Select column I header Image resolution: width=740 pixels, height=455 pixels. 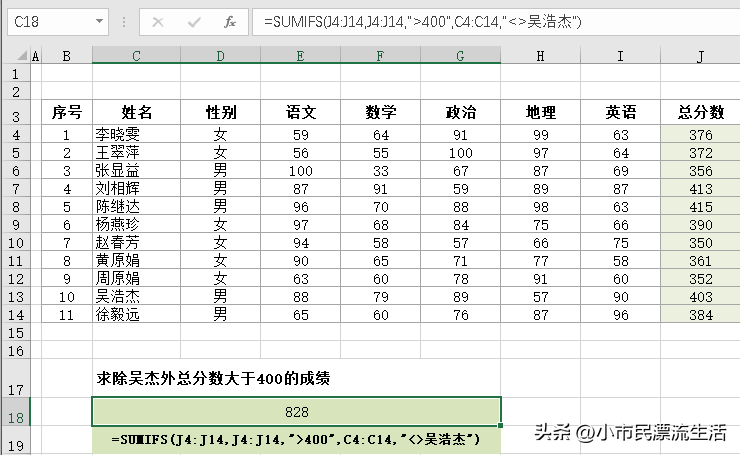tap(620, 56)
